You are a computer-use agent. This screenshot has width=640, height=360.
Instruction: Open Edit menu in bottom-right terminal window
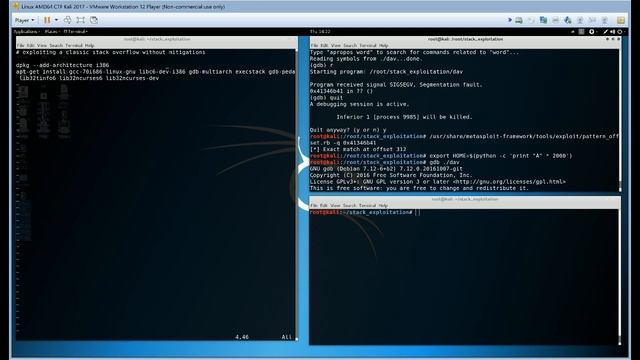pyautogui.click(x=324, y=206)
